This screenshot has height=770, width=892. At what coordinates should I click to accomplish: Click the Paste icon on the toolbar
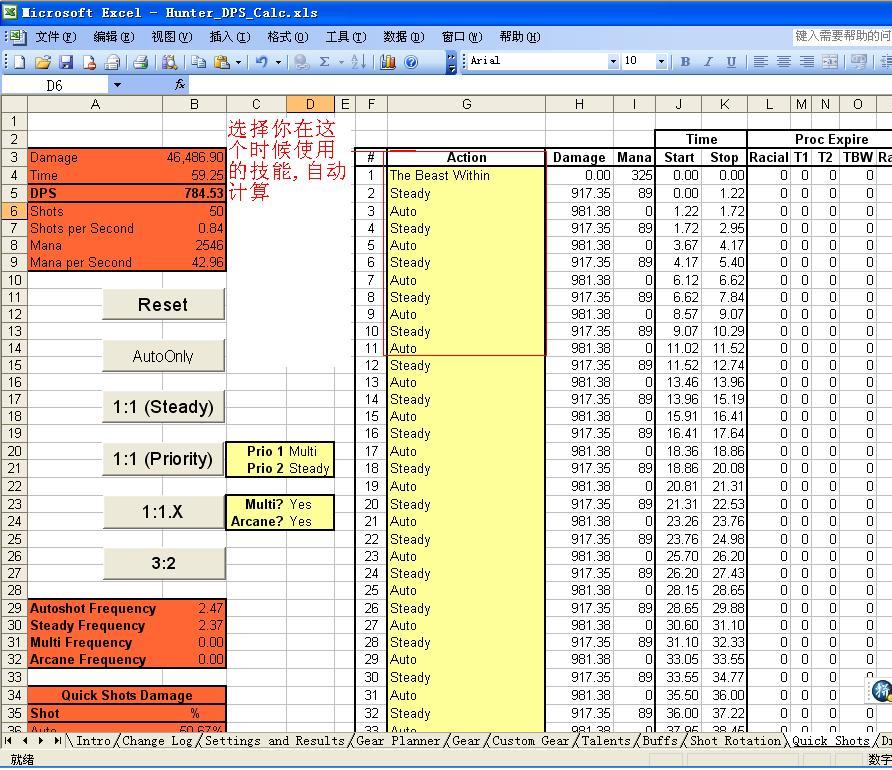[221, 60]
